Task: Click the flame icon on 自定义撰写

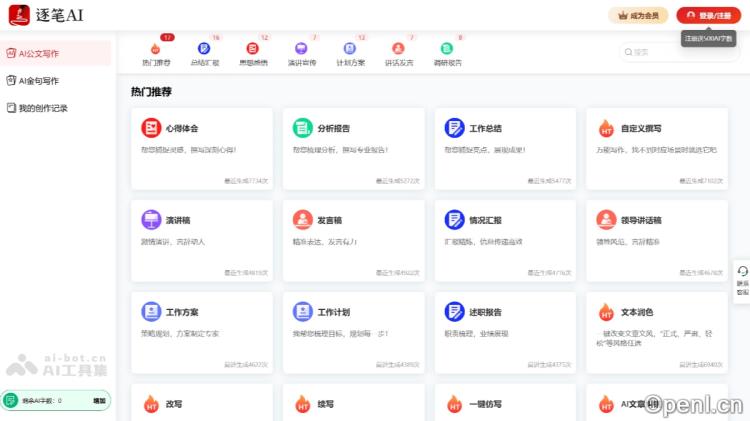Action: coord(606,128)
